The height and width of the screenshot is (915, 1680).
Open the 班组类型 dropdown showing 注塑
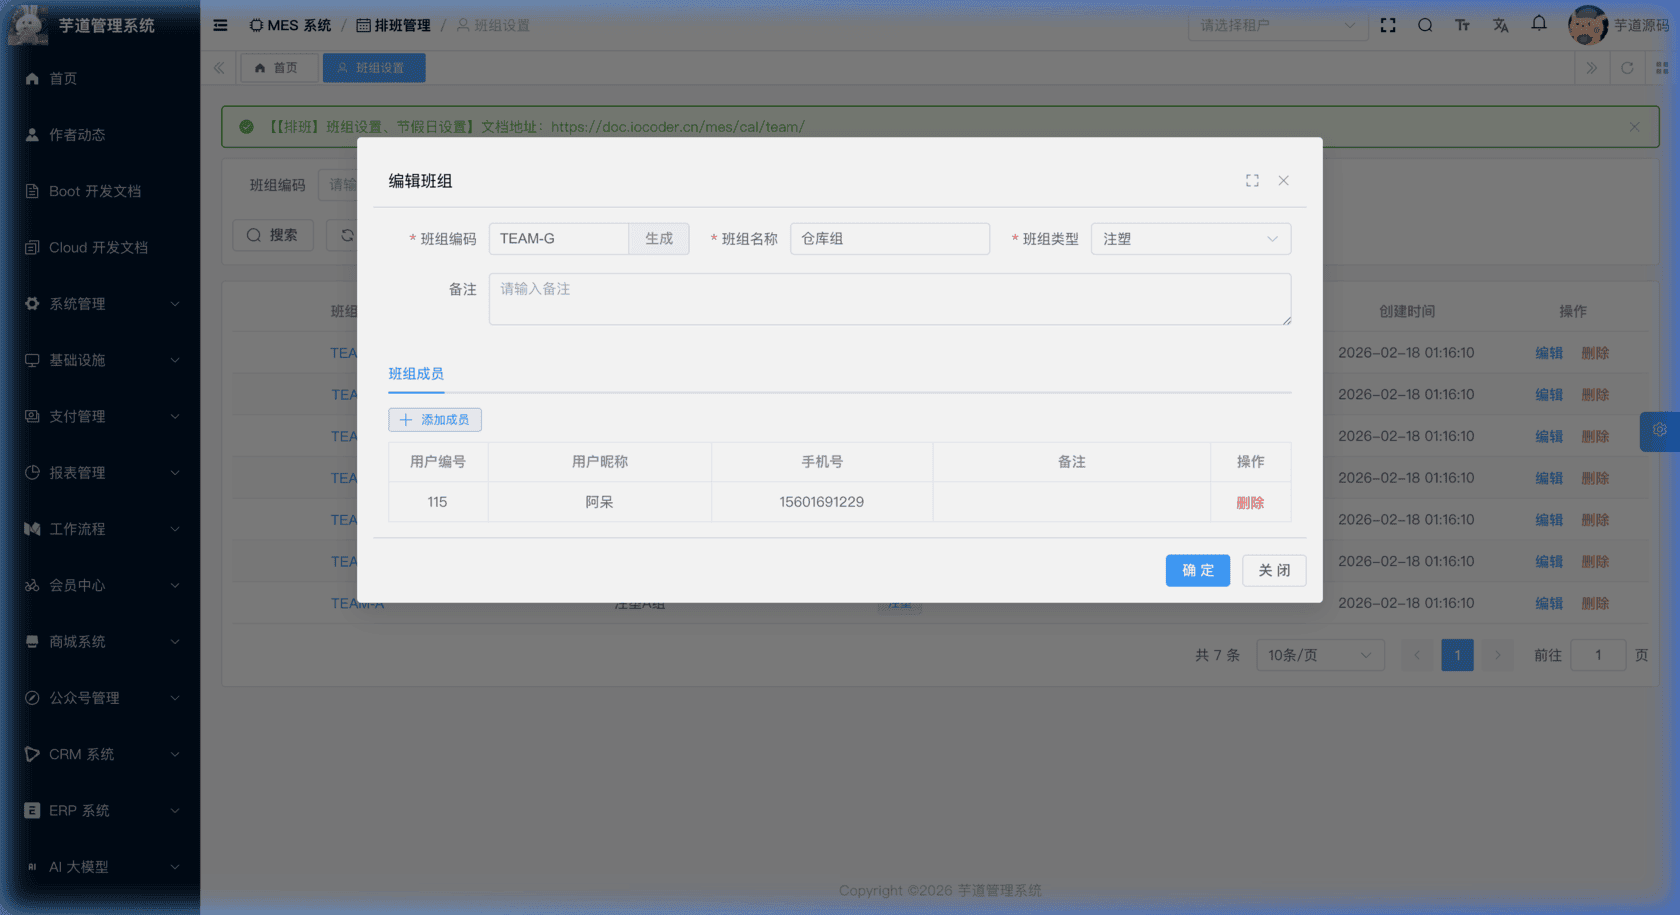1190,238
